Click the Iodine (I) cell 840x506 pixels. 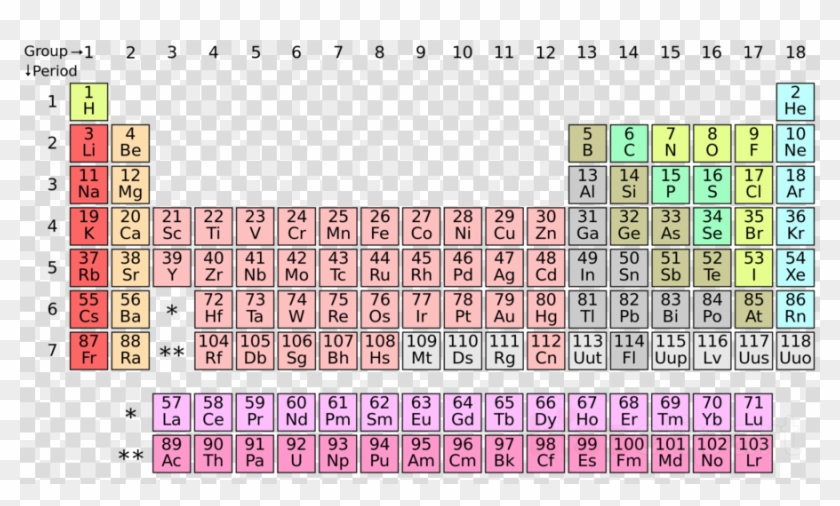click(x=753, y=268)
